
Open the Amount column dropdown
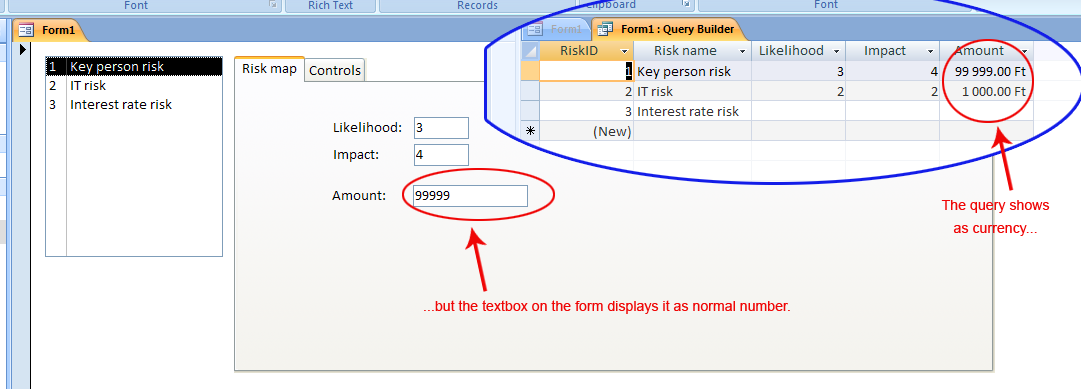[x=1024, y=51]
